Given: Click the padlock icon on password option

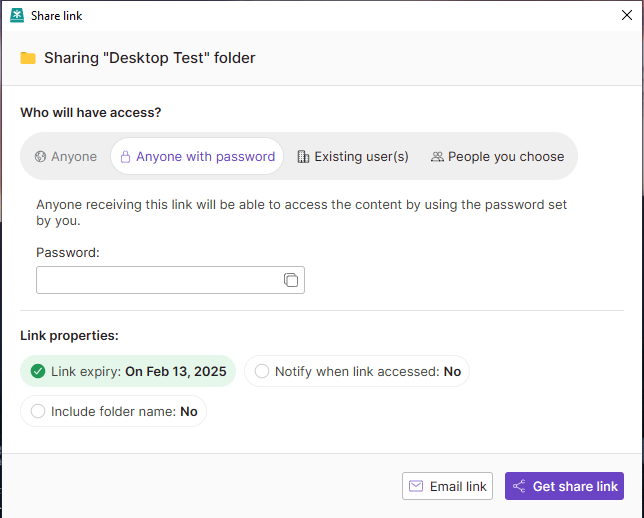Looking at the screenshot, I should [x=126, y=157].
